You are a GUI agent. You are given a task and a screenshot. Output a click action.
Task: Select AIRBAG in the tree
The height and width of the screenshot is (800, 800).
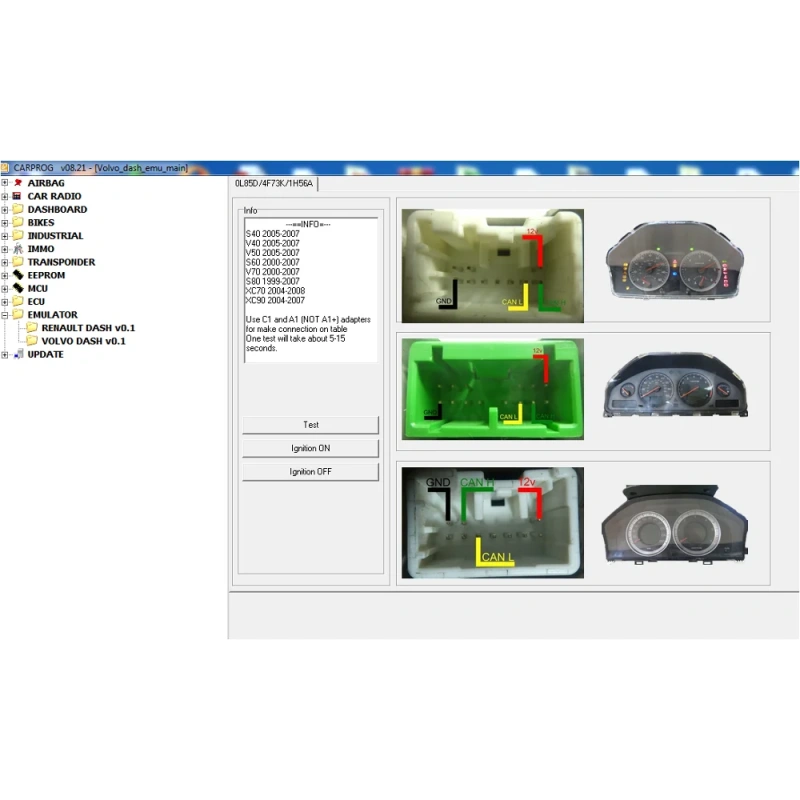click(x=46, y=183)
